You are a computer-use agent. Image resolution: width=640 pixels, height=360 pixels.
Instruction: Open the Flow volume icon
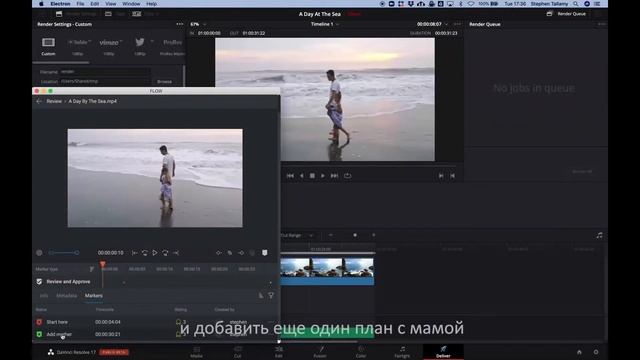click(39, 253)
